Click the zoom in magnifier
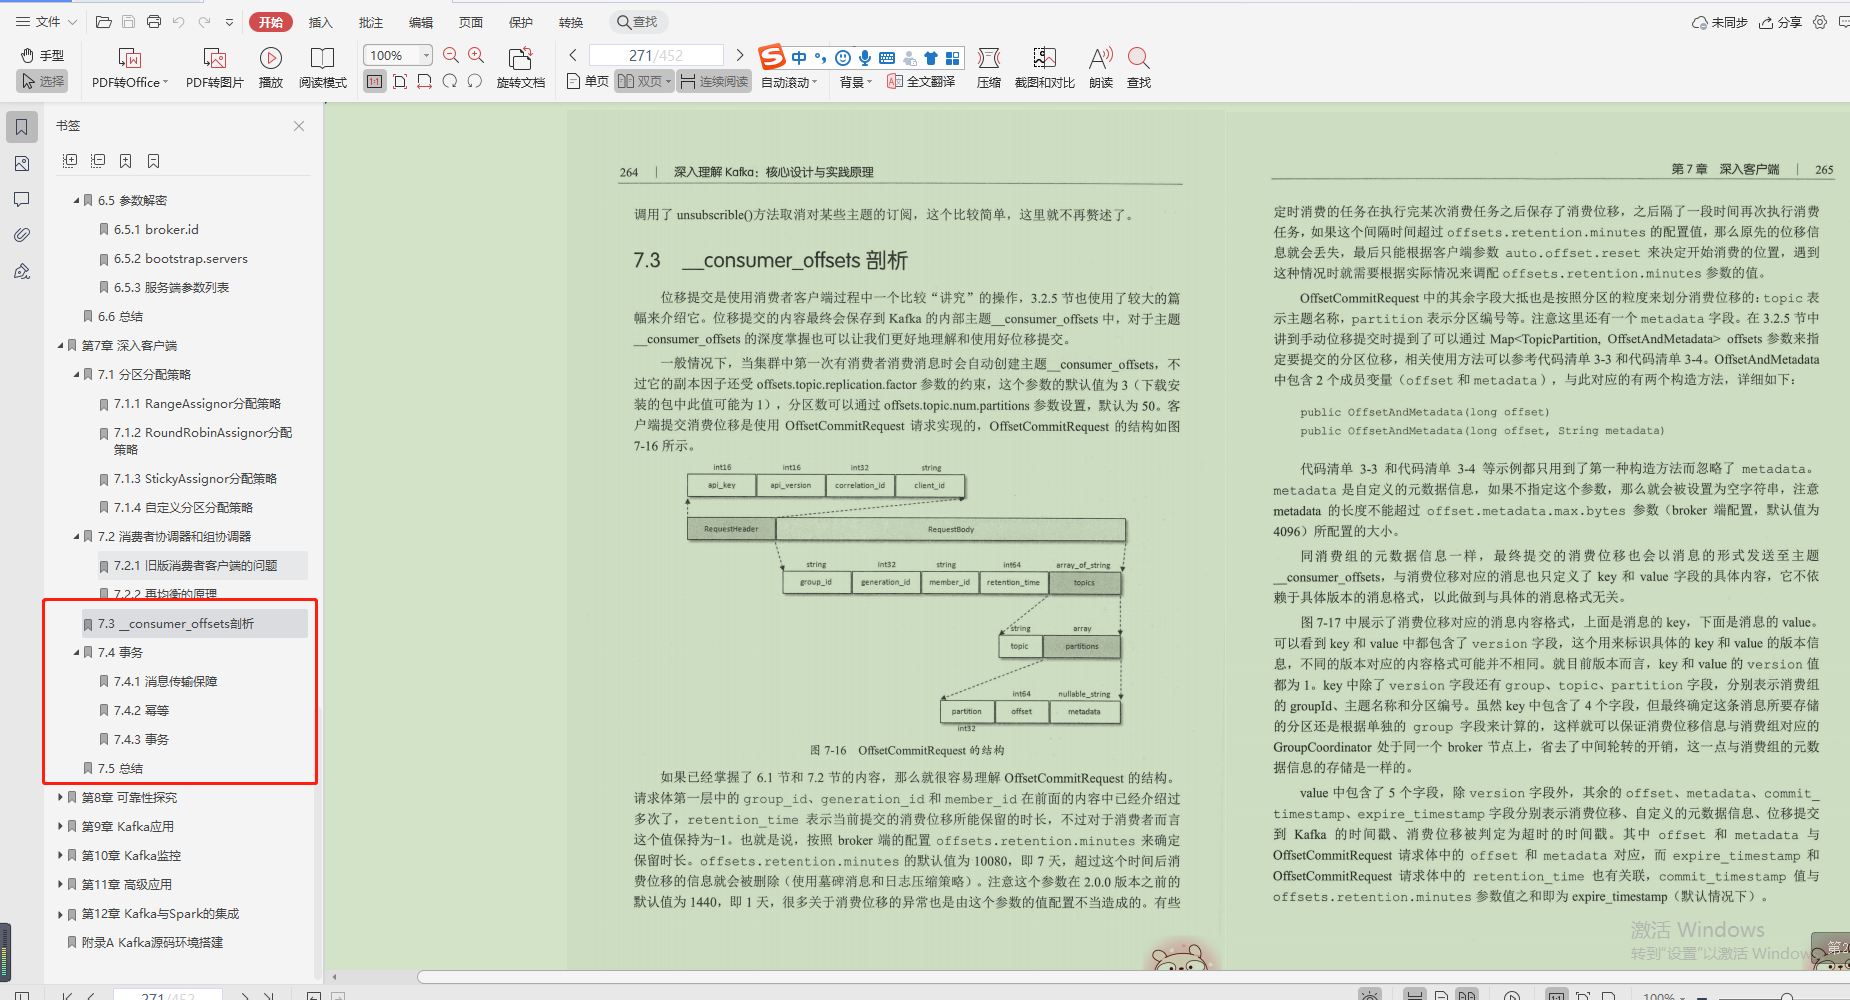The image size is (1850, 1000). click(476, 56)
